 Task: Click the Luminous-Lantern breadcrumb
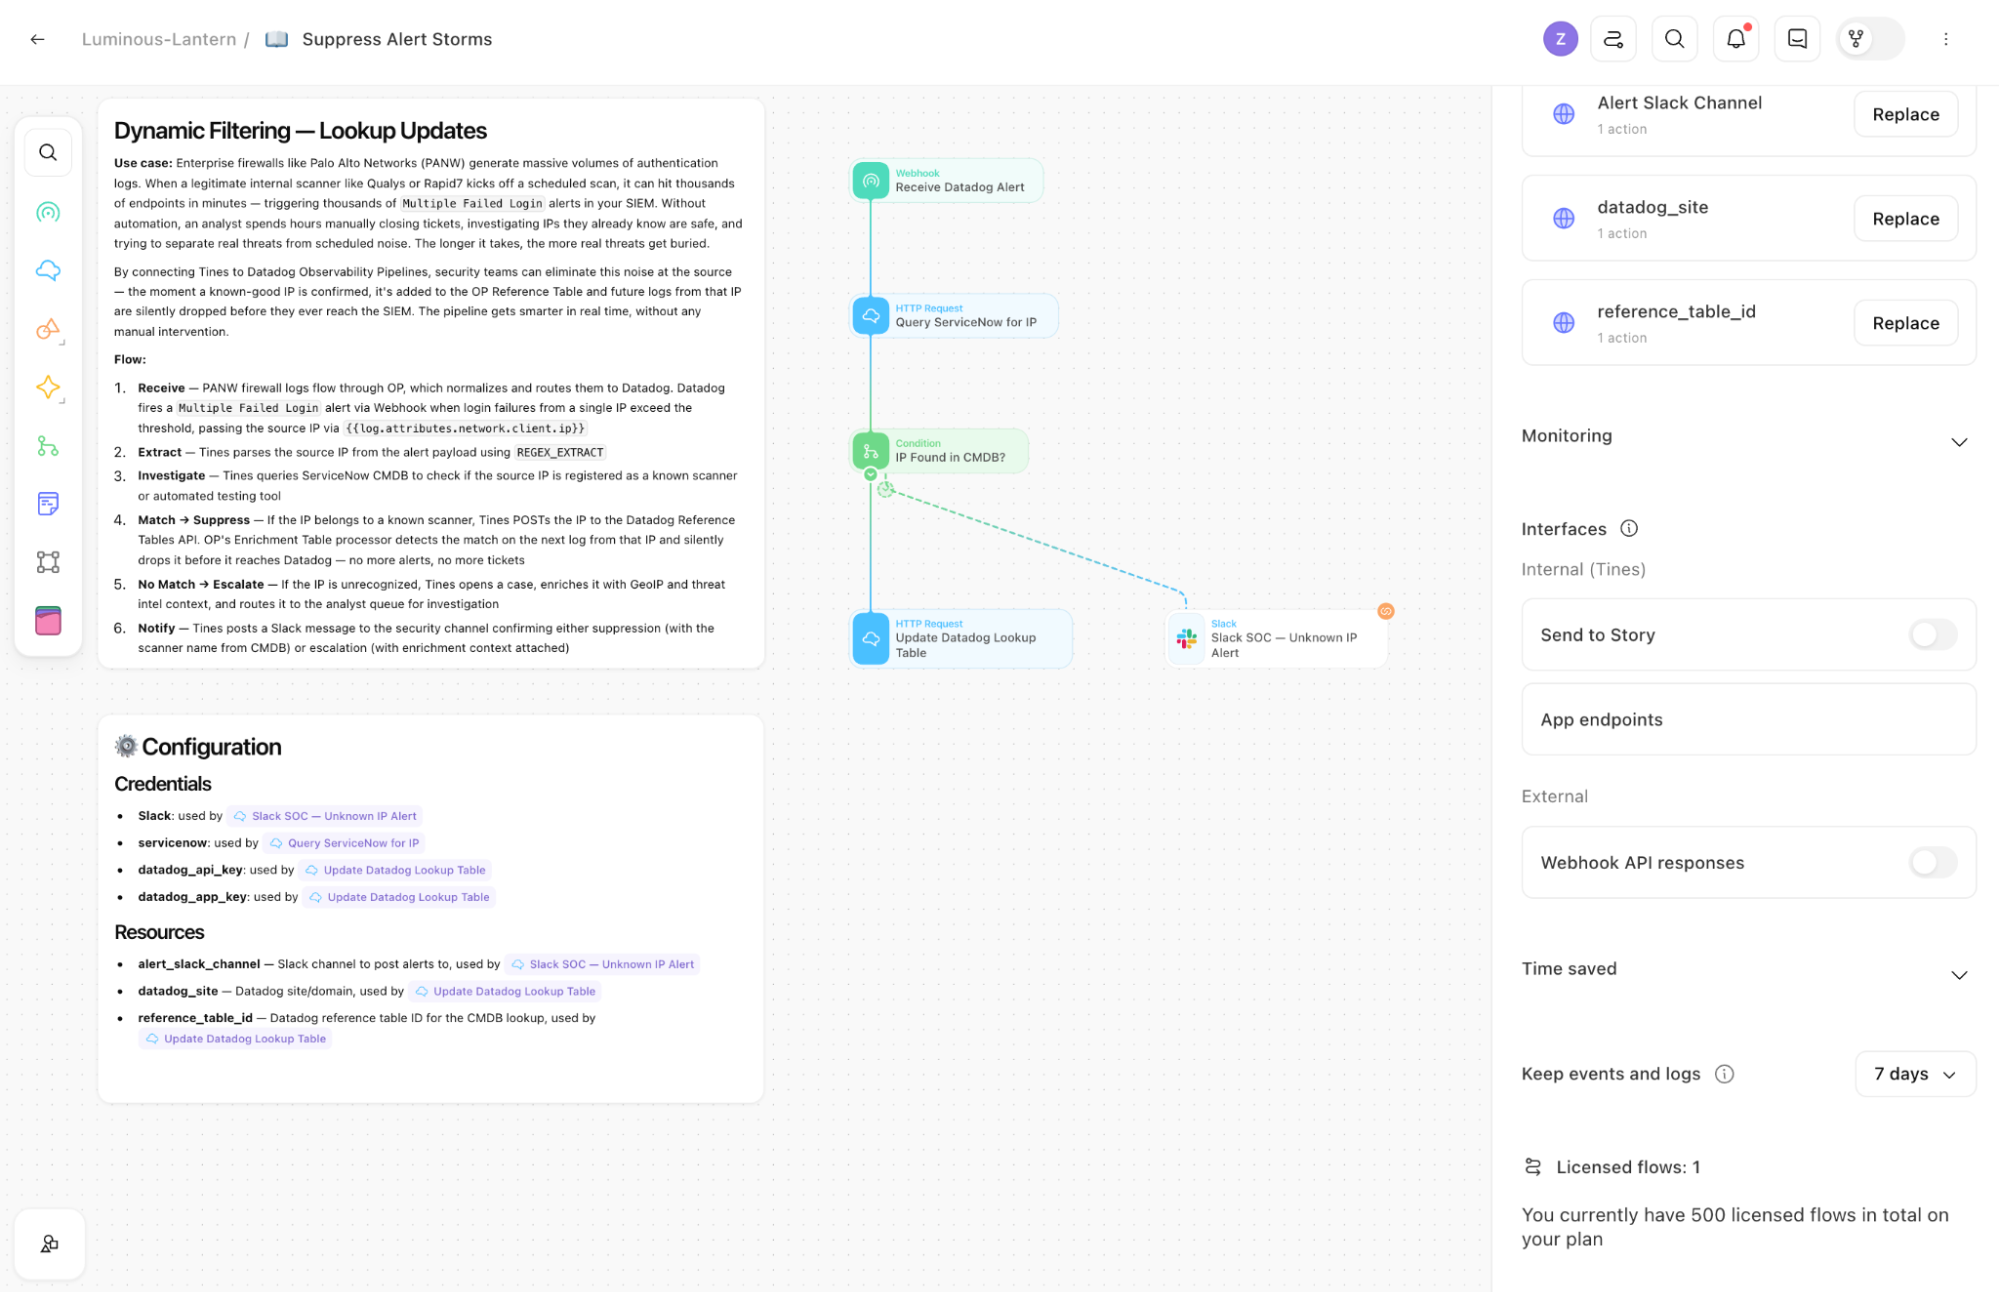pyautogui.click(x=159, y=39)
